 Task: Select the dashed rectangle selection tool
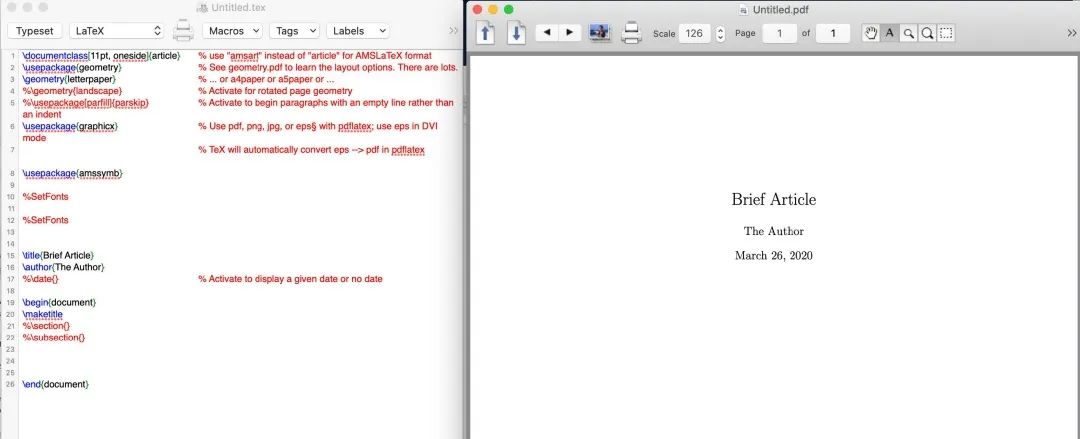[x=946, y=33]
